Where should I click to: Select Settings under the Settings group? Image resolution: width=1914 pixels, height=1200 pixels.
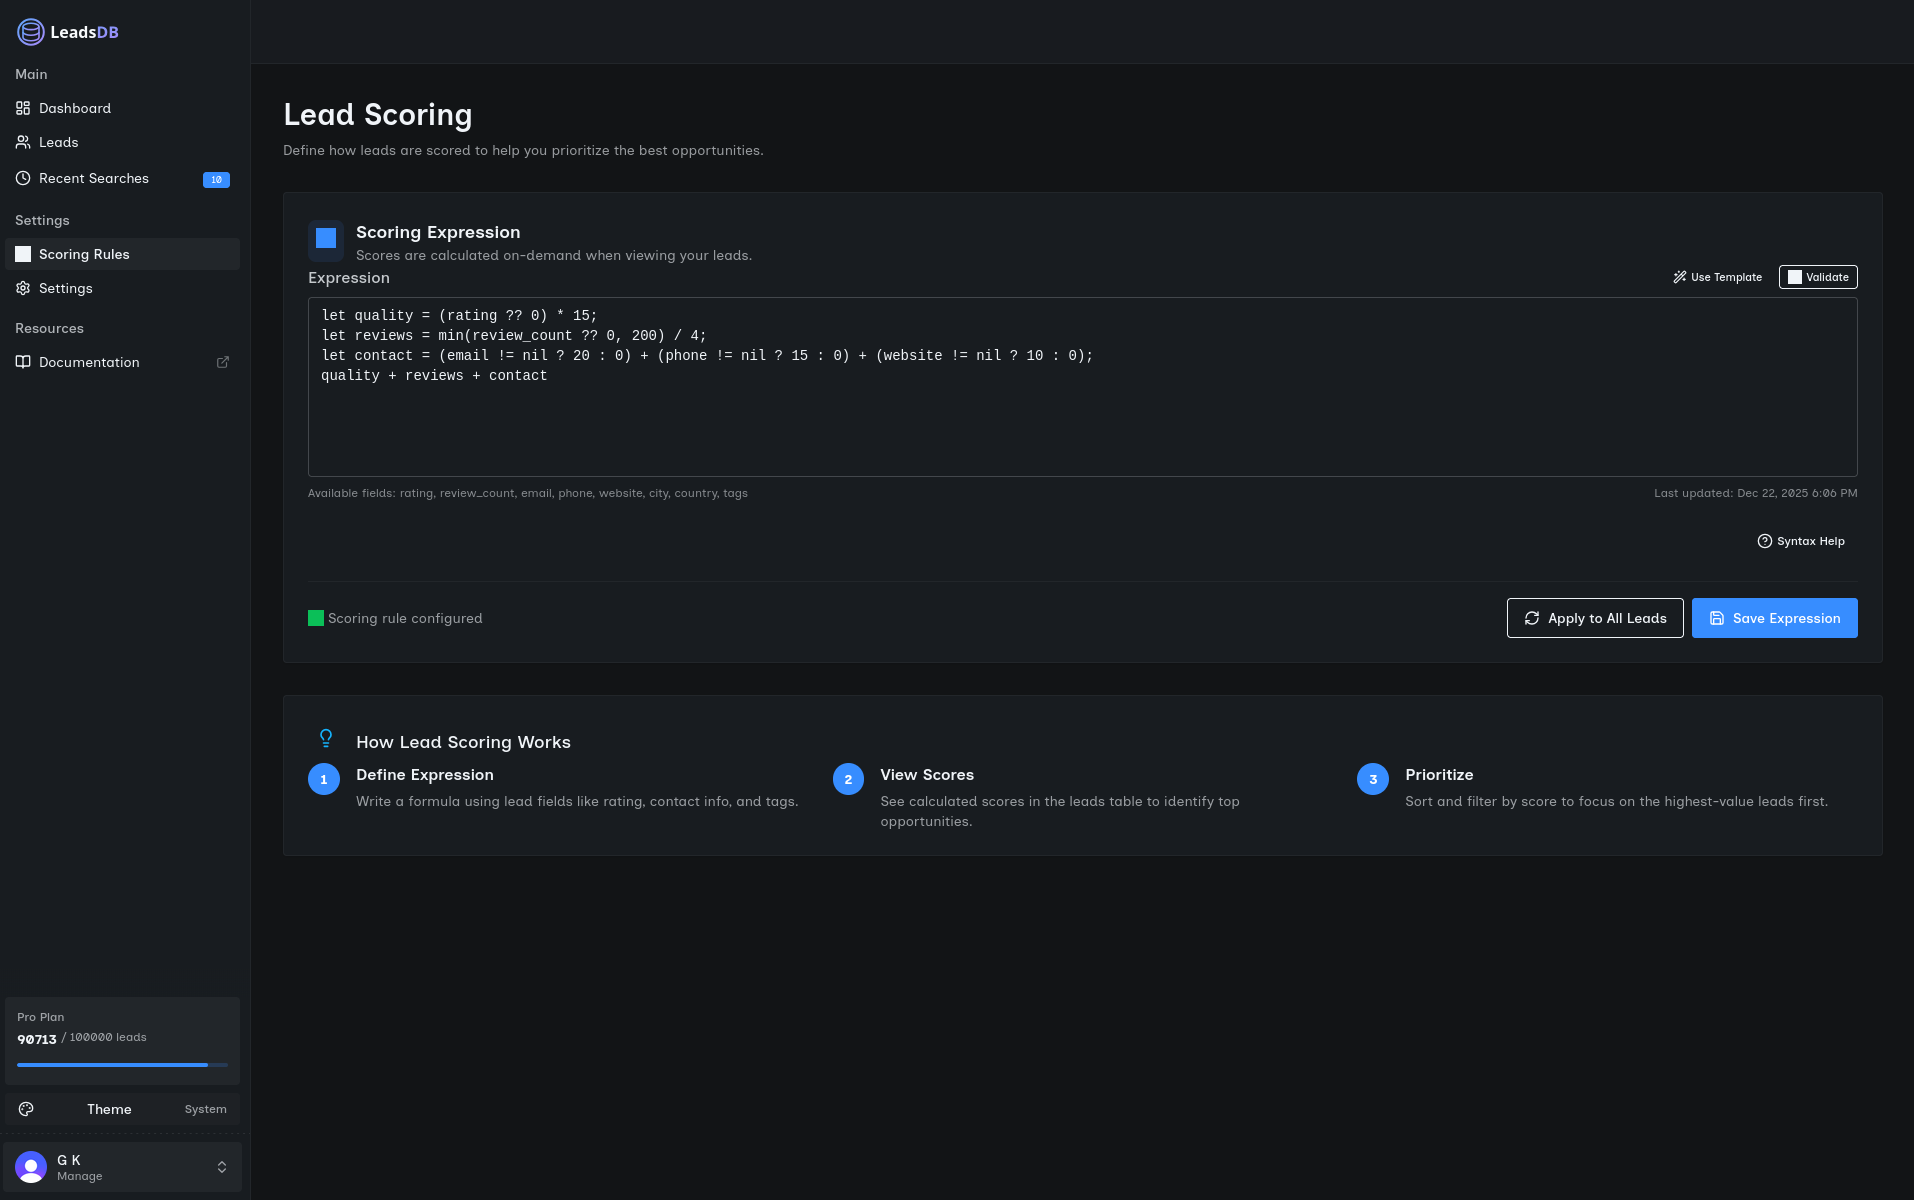tap(65, 288)
